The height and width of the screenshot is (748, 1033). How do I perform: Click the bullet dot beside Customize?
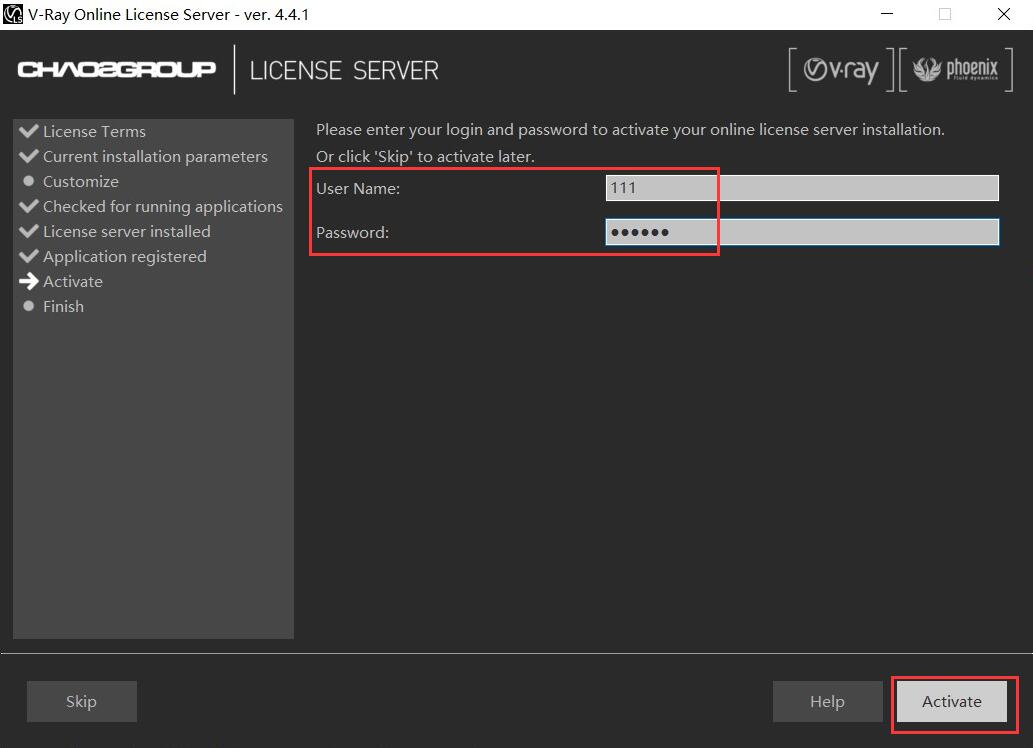(29, 181)
